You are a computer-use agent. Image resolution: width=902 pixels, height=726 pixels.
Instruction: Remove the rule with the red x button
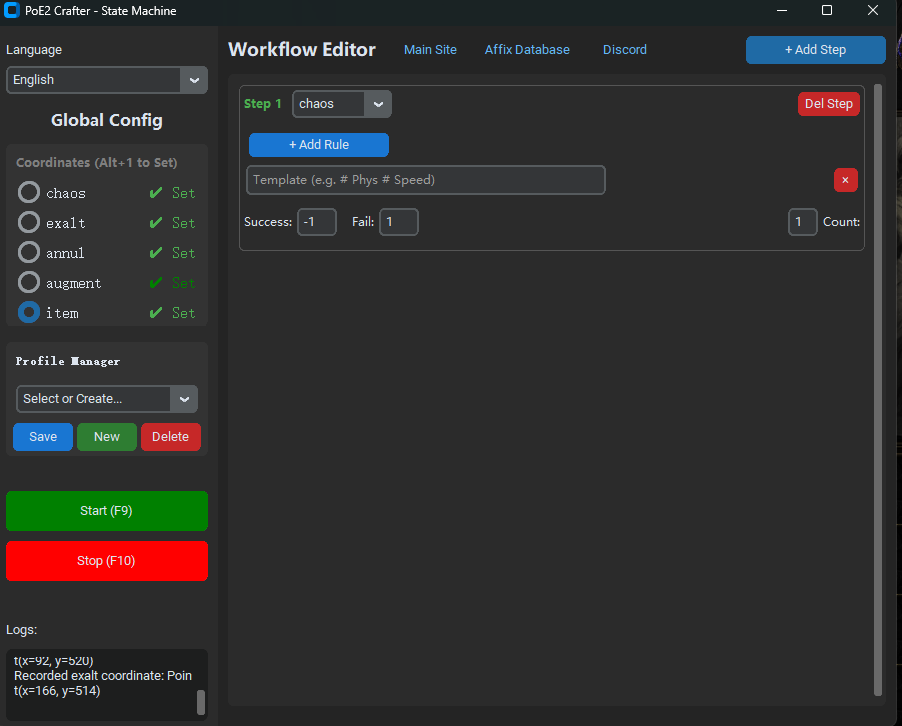[x=845, y=180]
